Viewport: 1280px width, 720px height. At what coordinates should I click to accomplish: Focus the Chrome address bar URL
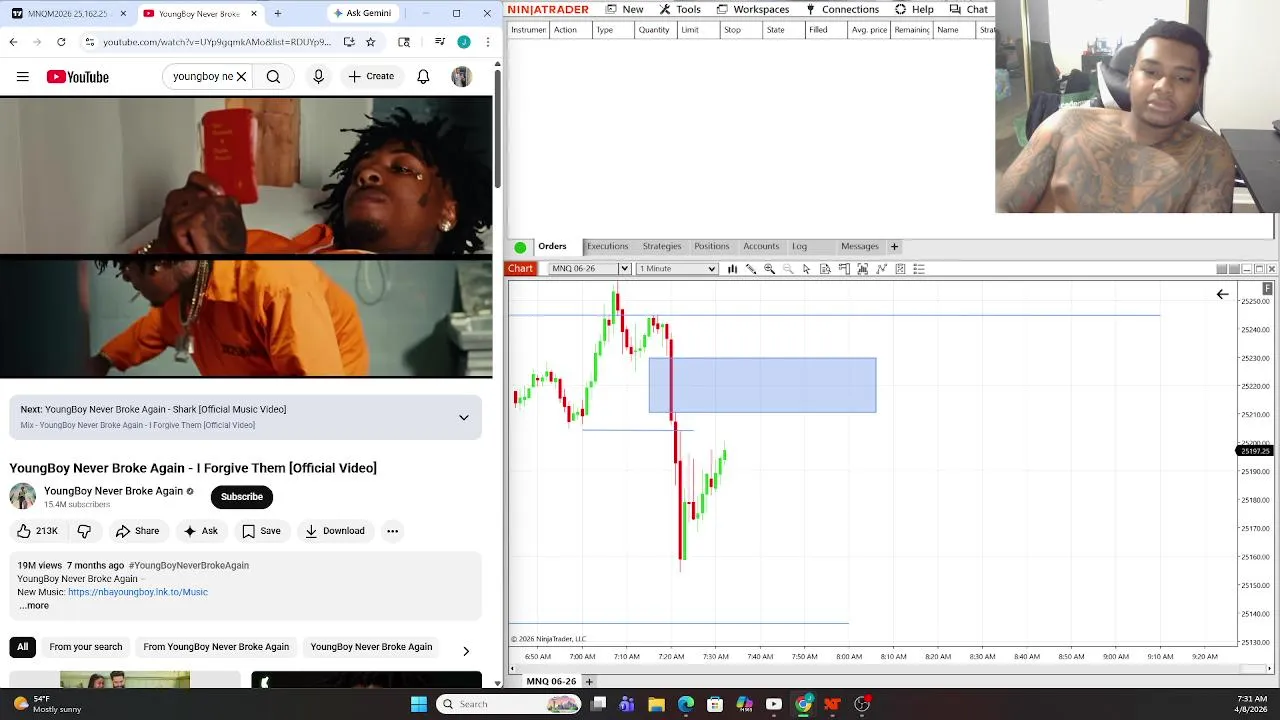click(x=217, y=42)
